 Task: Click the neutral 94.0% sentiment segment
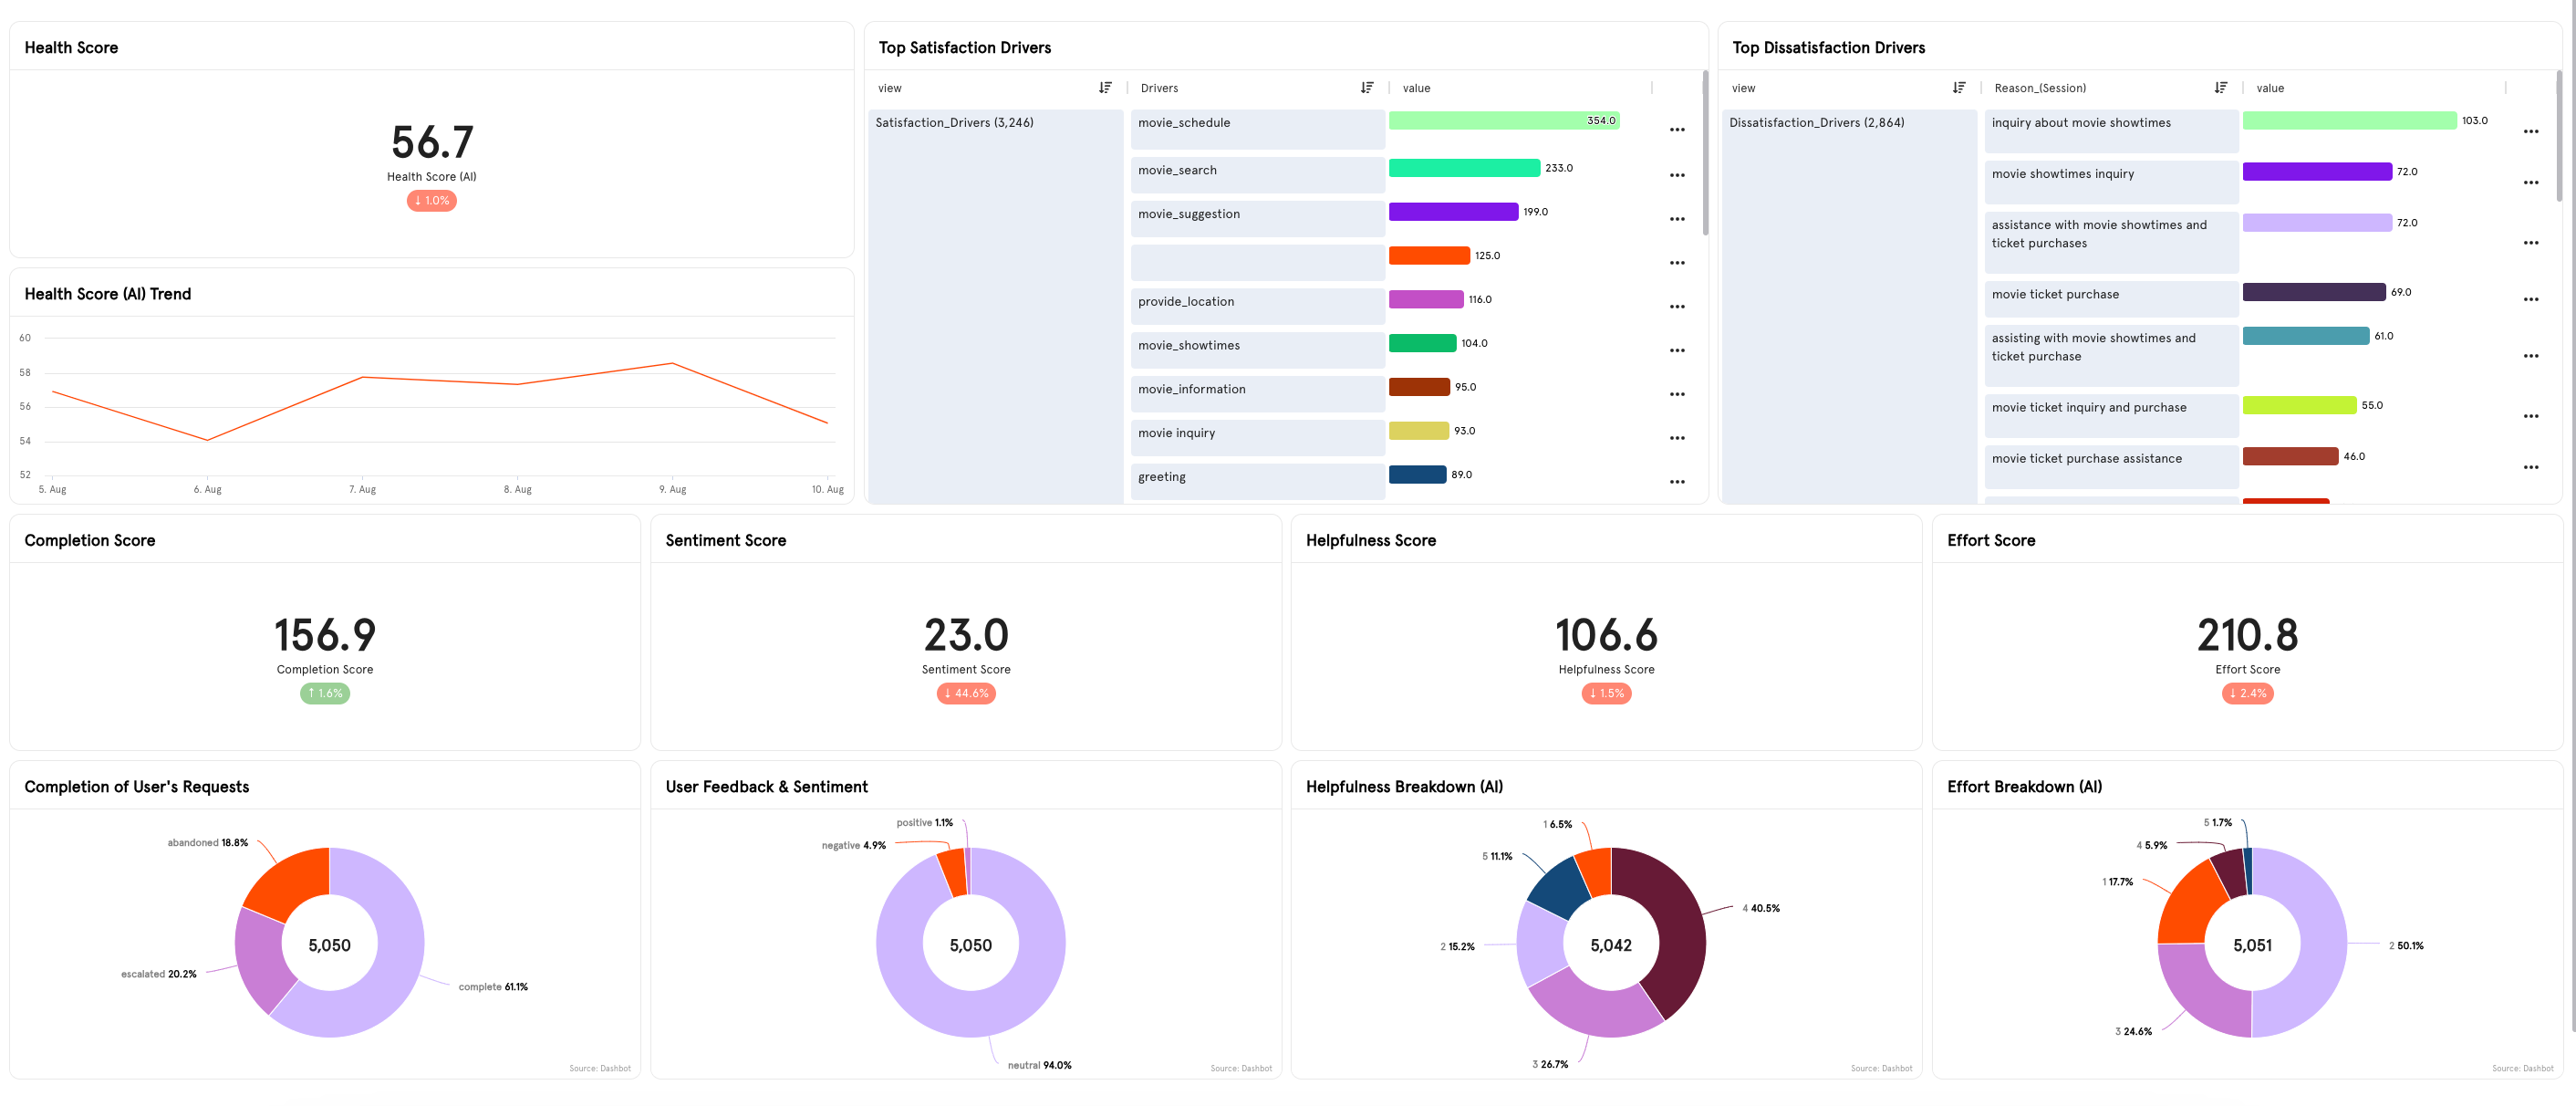click(x=970, y=1014)
